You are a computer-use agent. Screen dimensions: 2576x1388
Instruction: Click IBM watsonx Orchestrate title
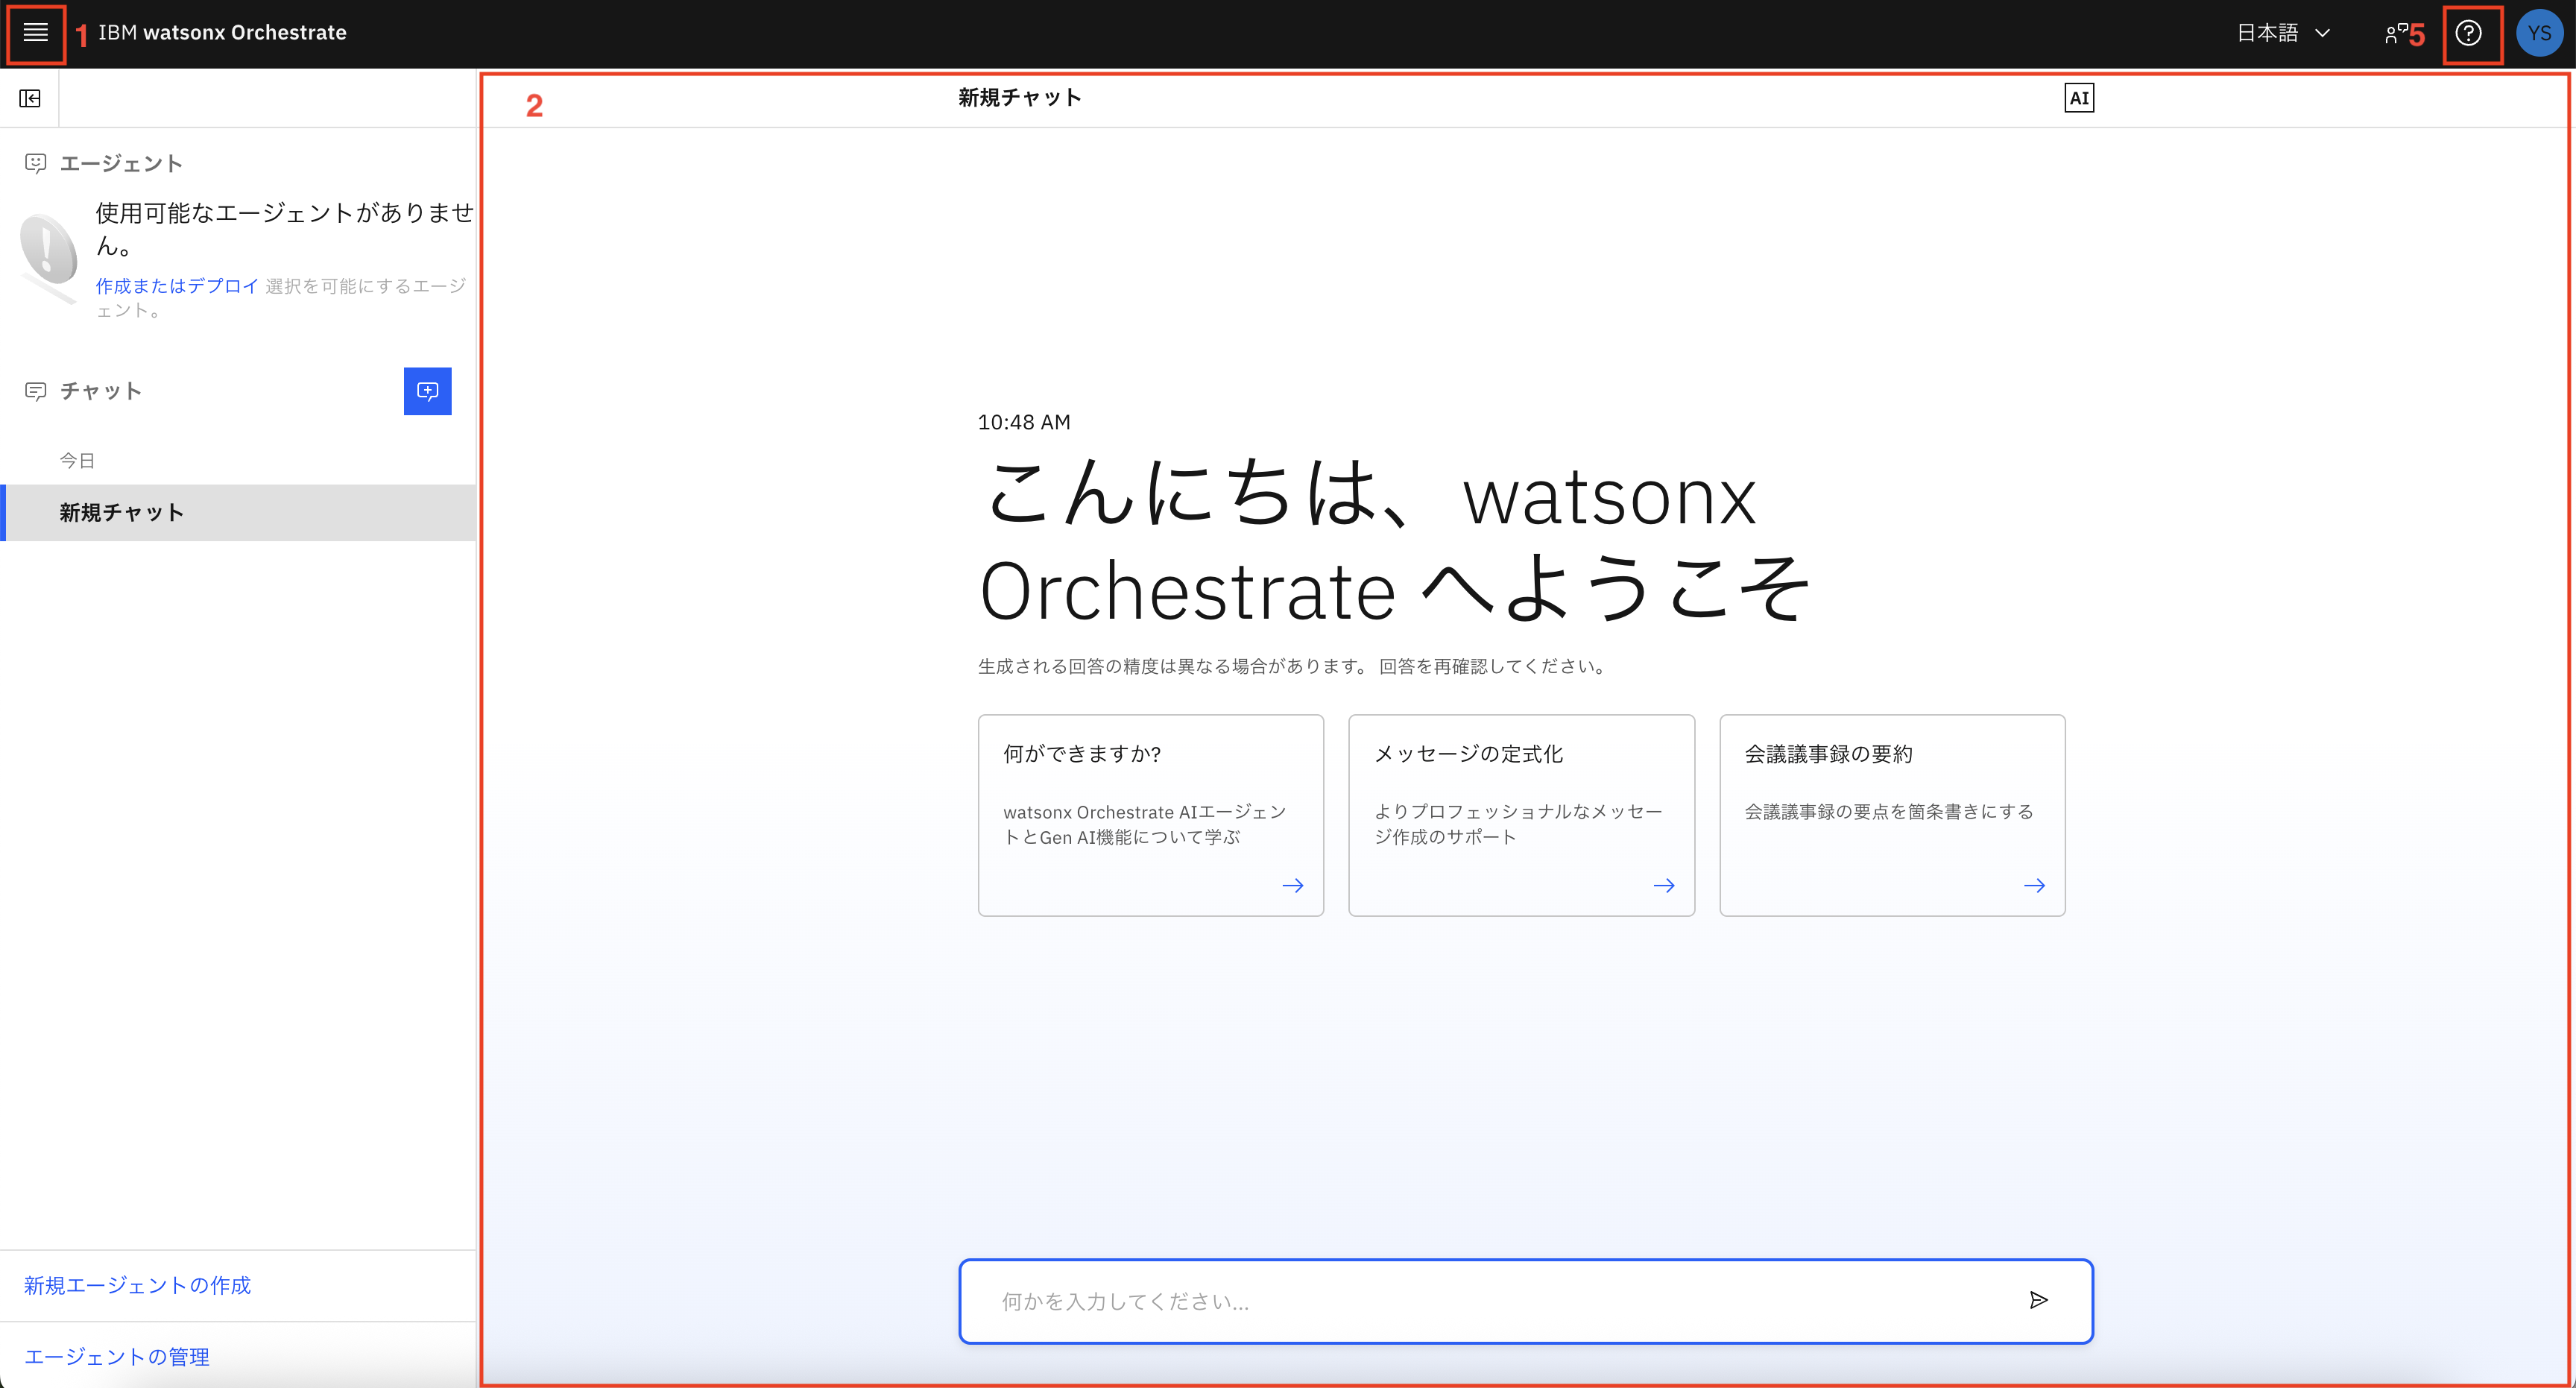coord(222,33)
